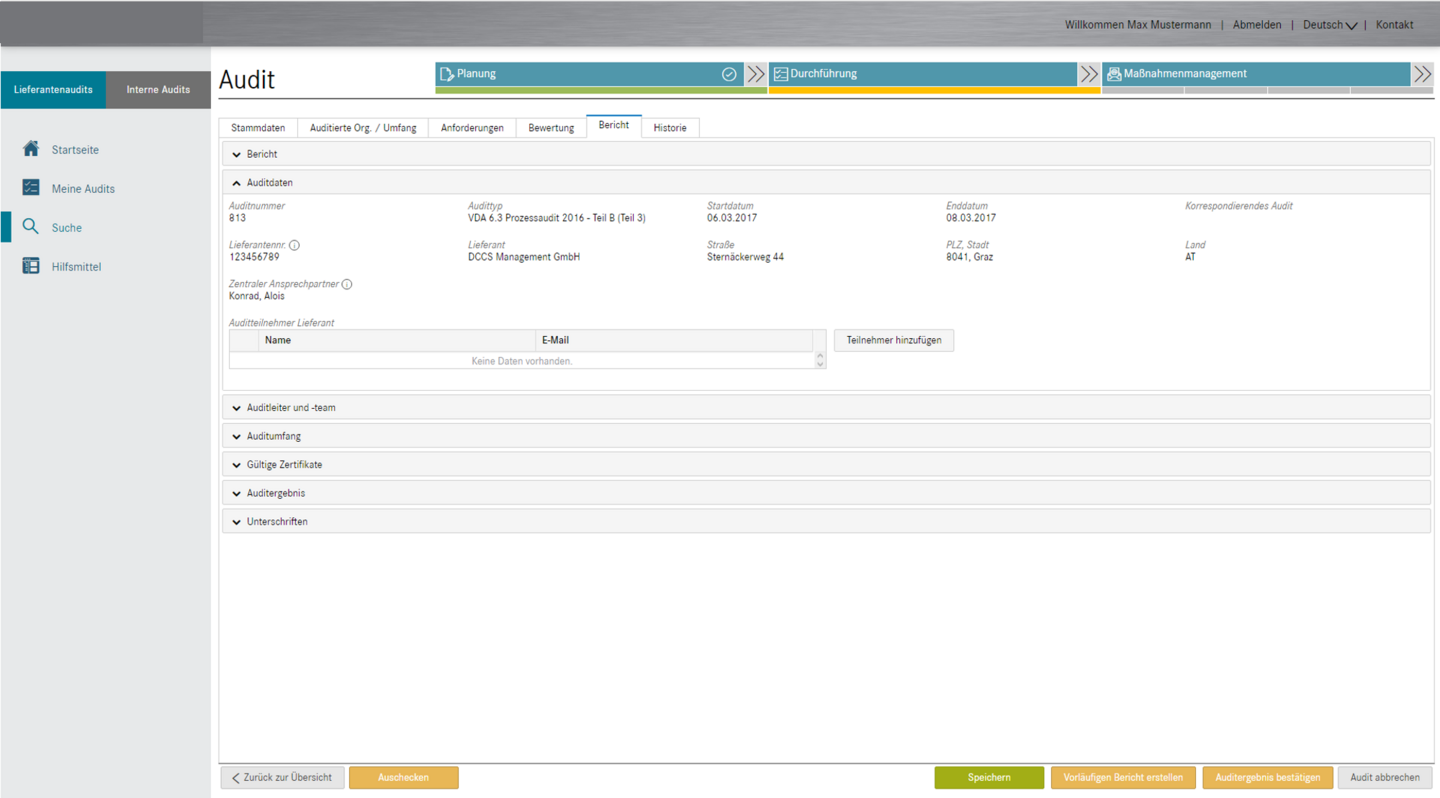Click info icon beside Lieferantennr.

point(294,245)
